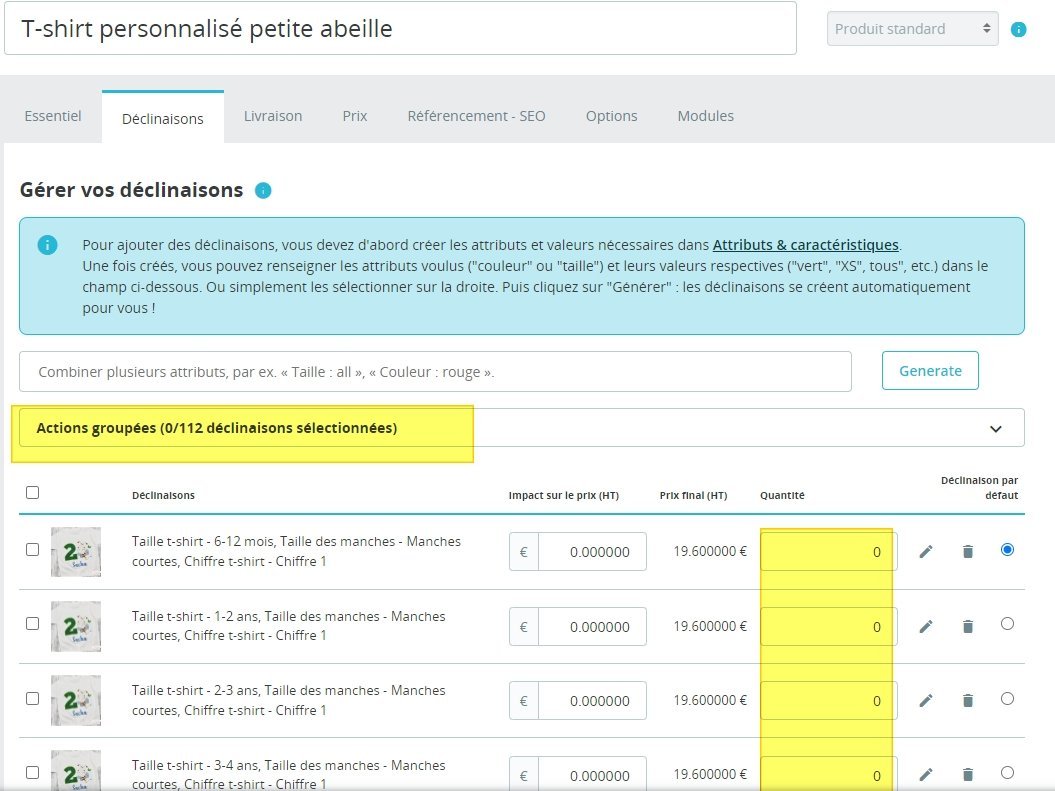Set 3-4 ans as default déclinaison
The width and height of the screenshot is (1055, 791).
click(x=1007, y=772)
